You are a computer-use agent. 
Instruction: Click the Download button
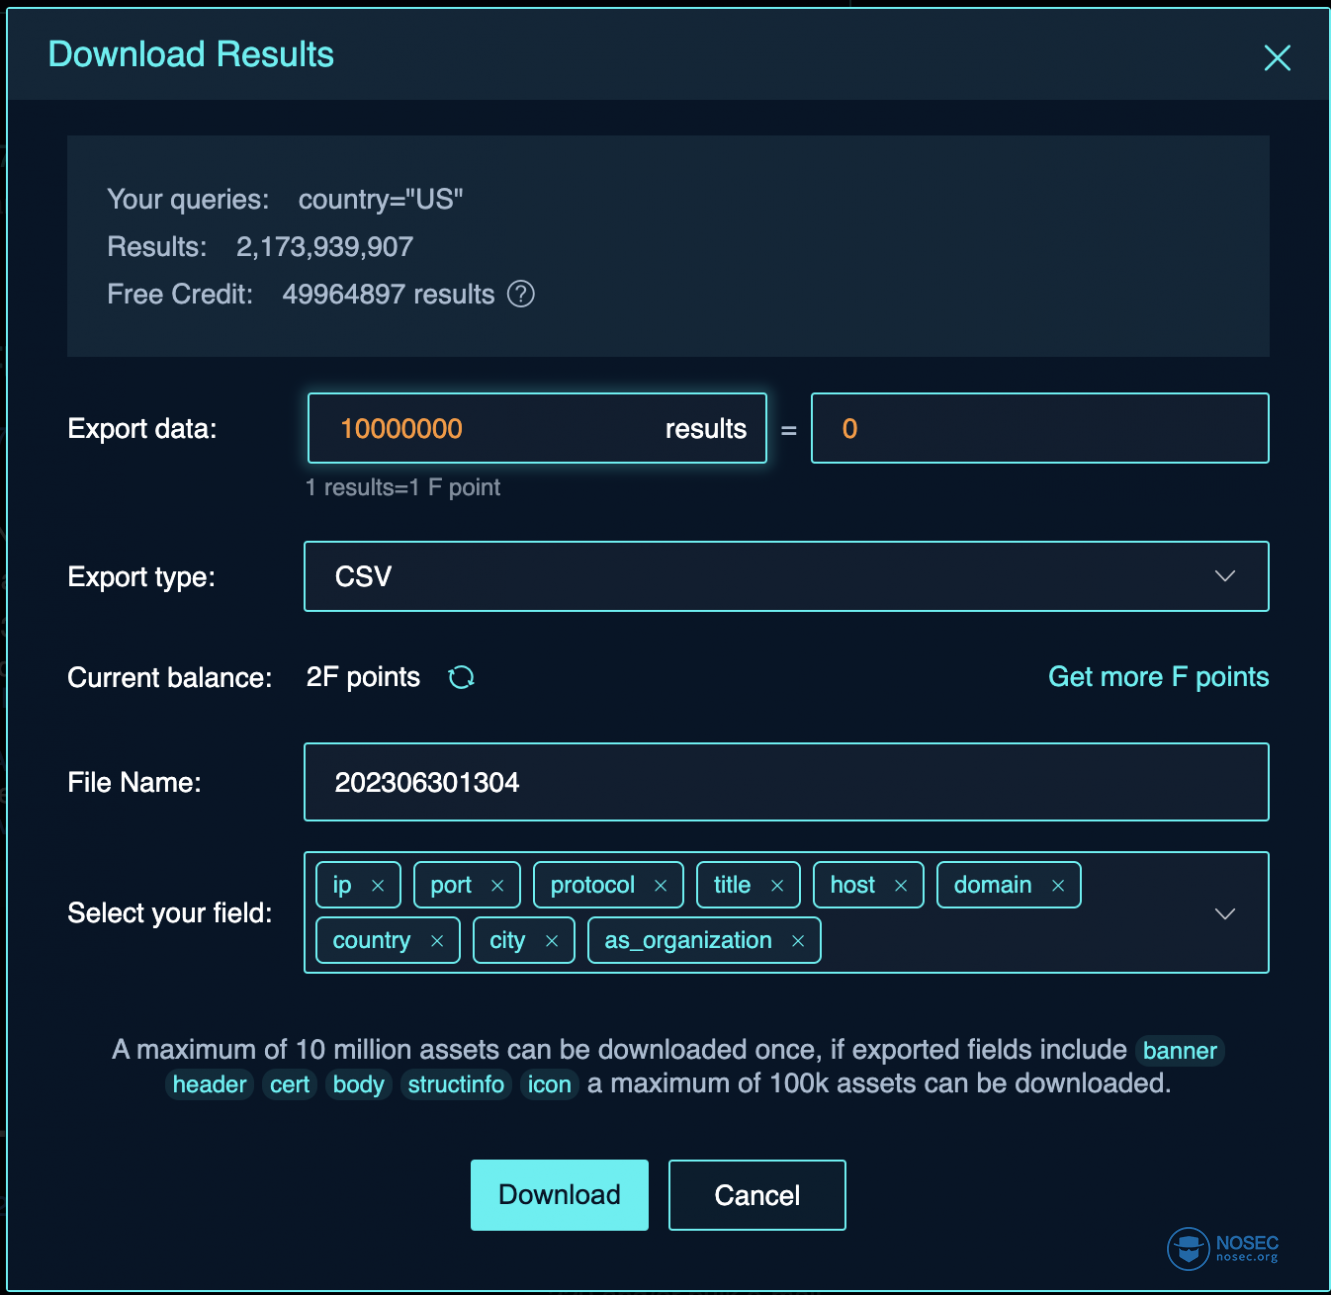(x=559, y=1195)
